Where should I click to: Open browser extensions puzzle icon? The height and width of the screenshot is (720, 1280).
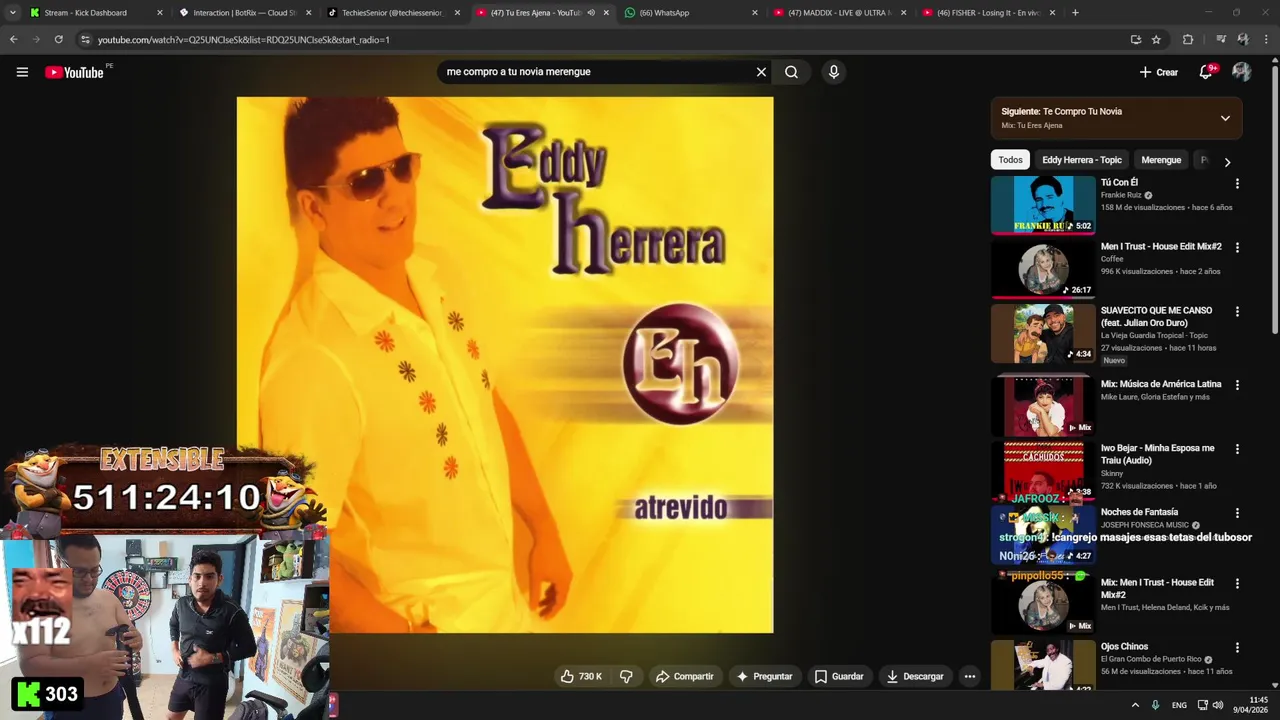coord(1188,40)
